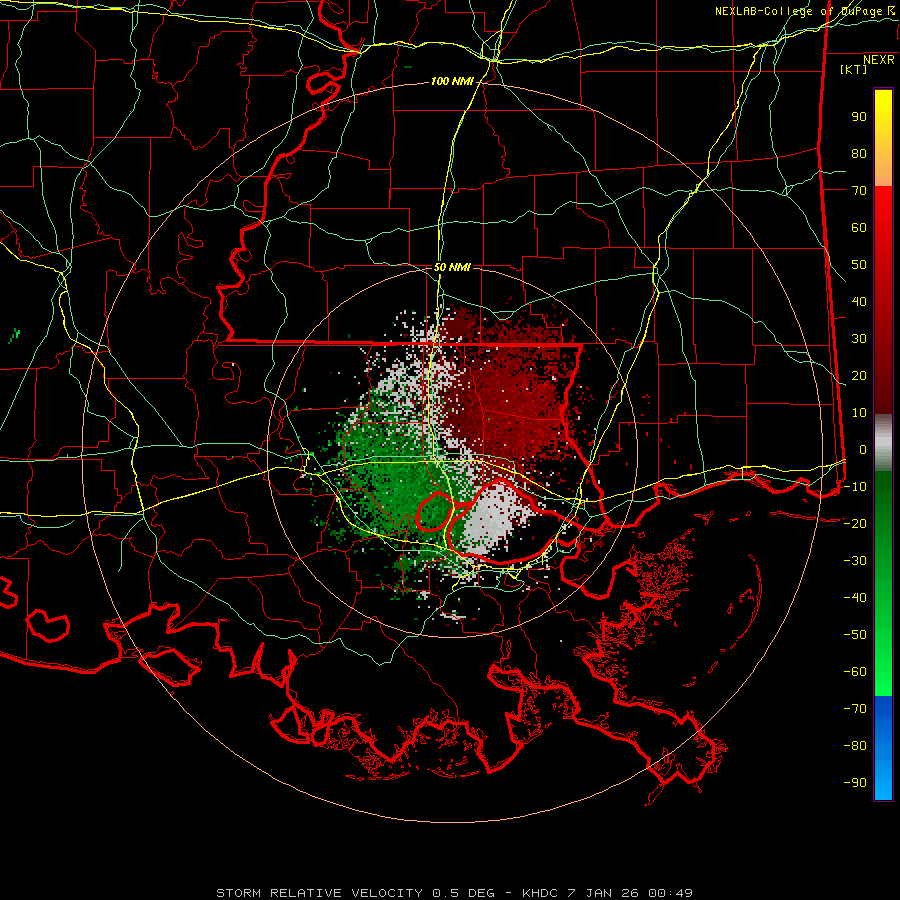This screenshot has width=900, height=900.
Task: Select the 90 value on the velocity scale
Action: pos(859,117)
